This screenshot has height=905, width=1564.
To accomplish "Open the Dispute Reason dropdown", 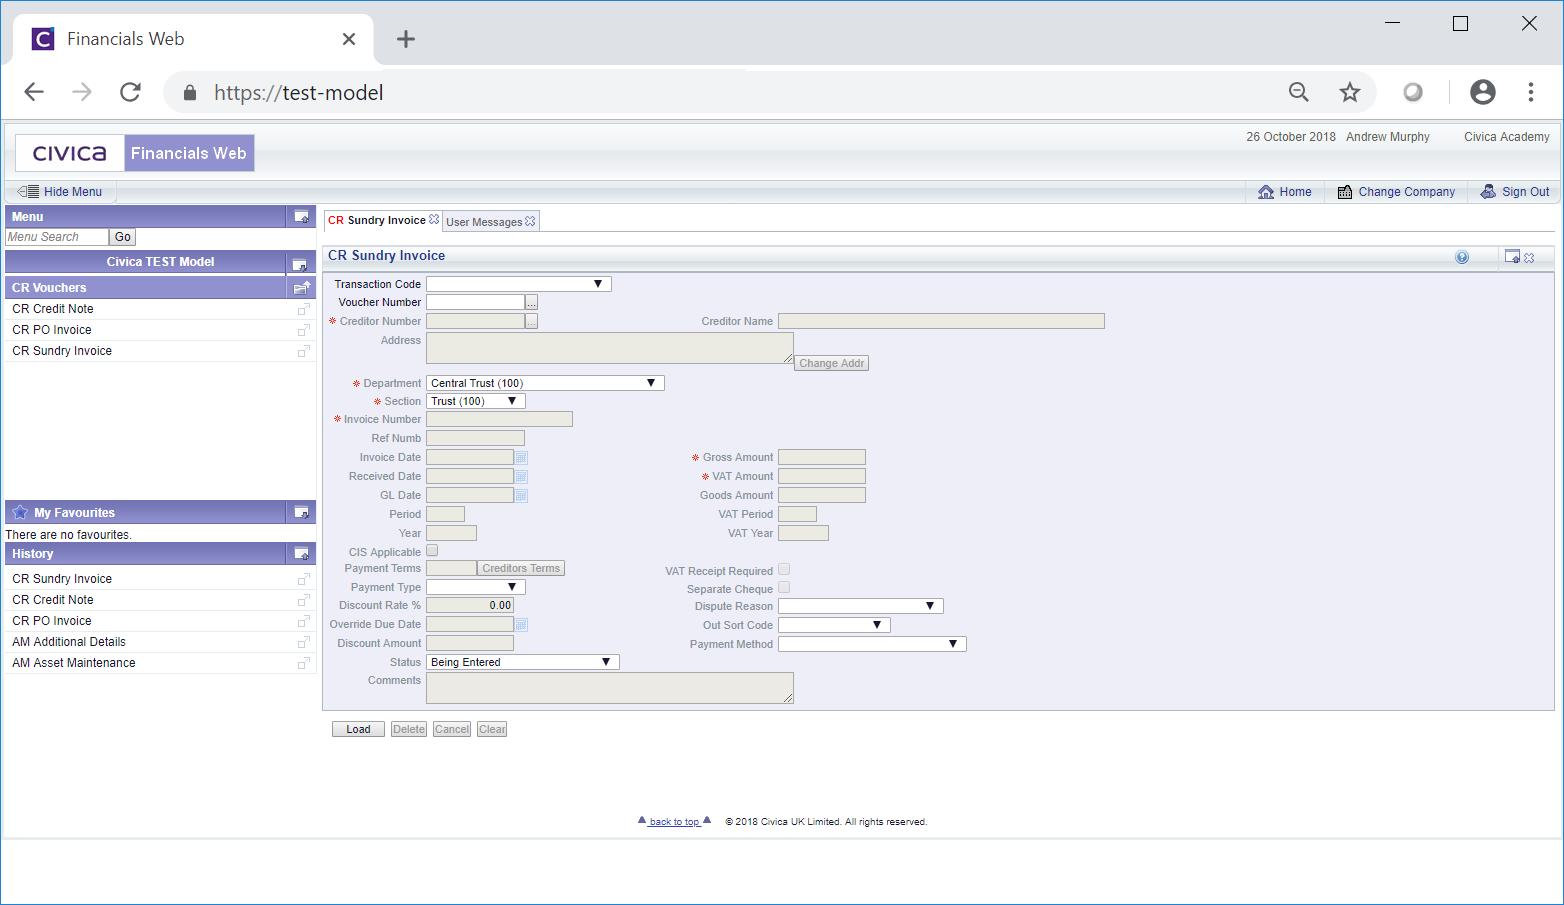I will coord(861,606).
